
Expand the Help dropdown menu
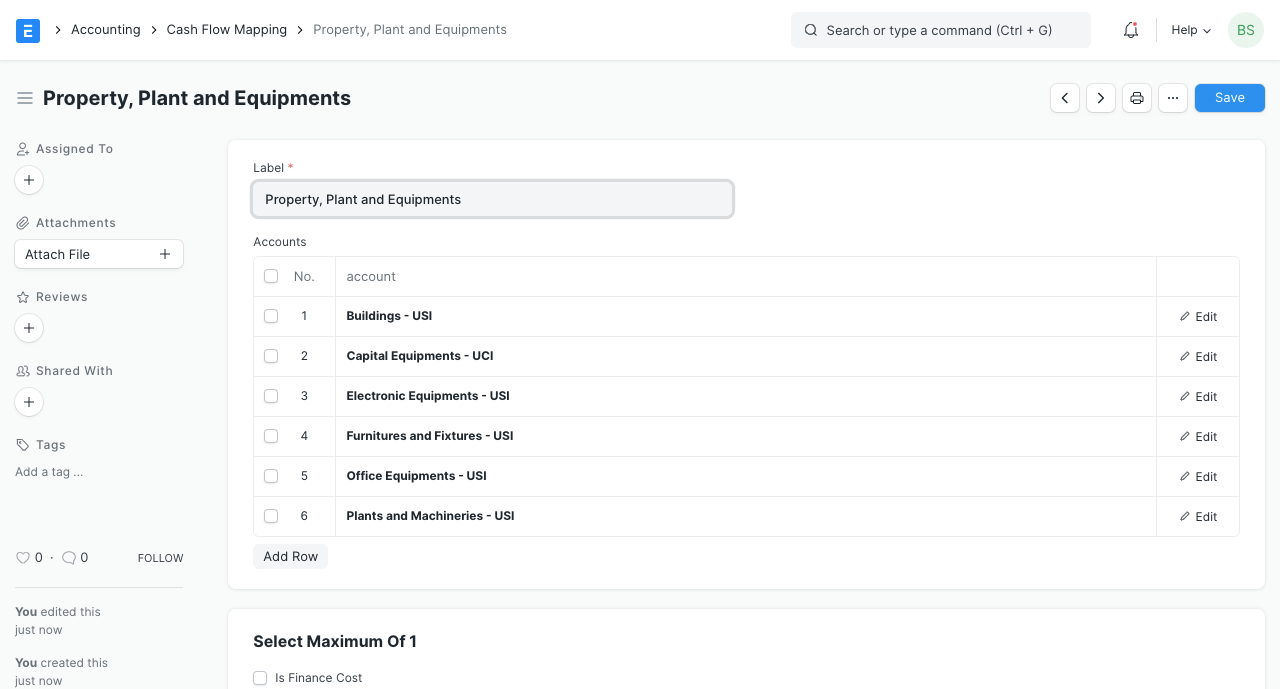[1191, 30]
